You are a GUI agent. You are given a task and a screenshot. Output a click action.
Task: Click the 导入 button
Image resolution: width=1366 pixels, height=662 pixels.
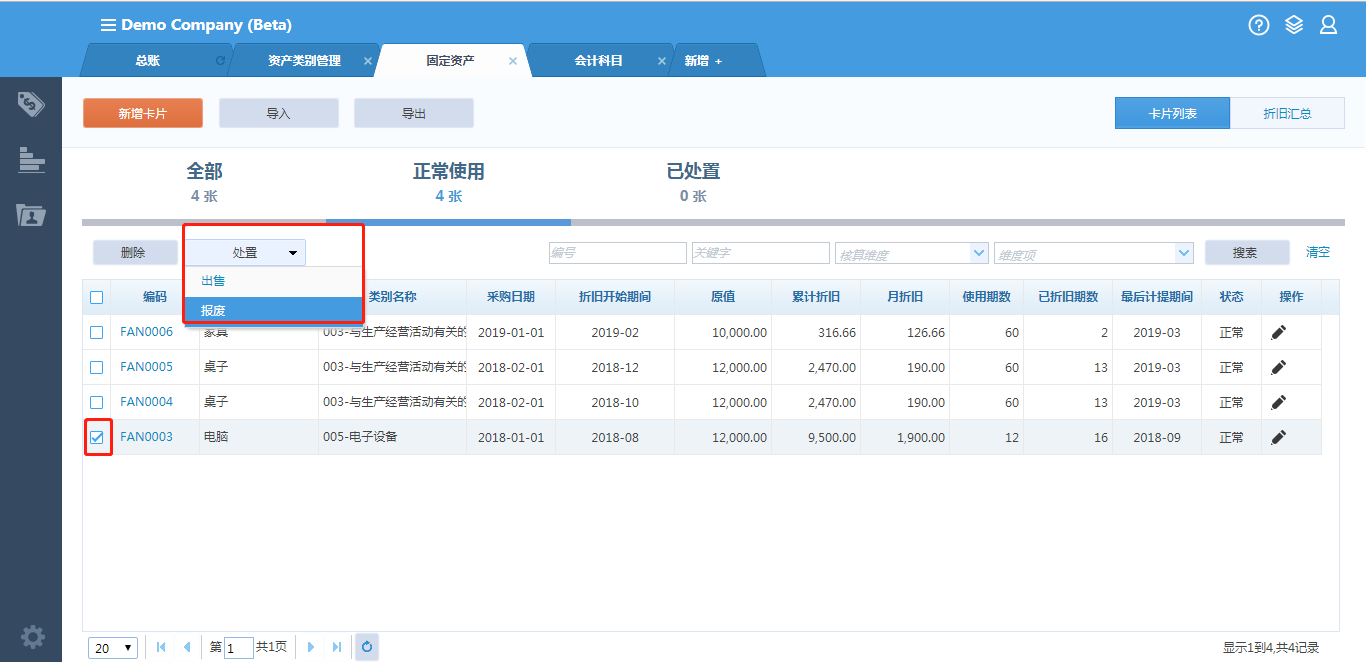279,113
